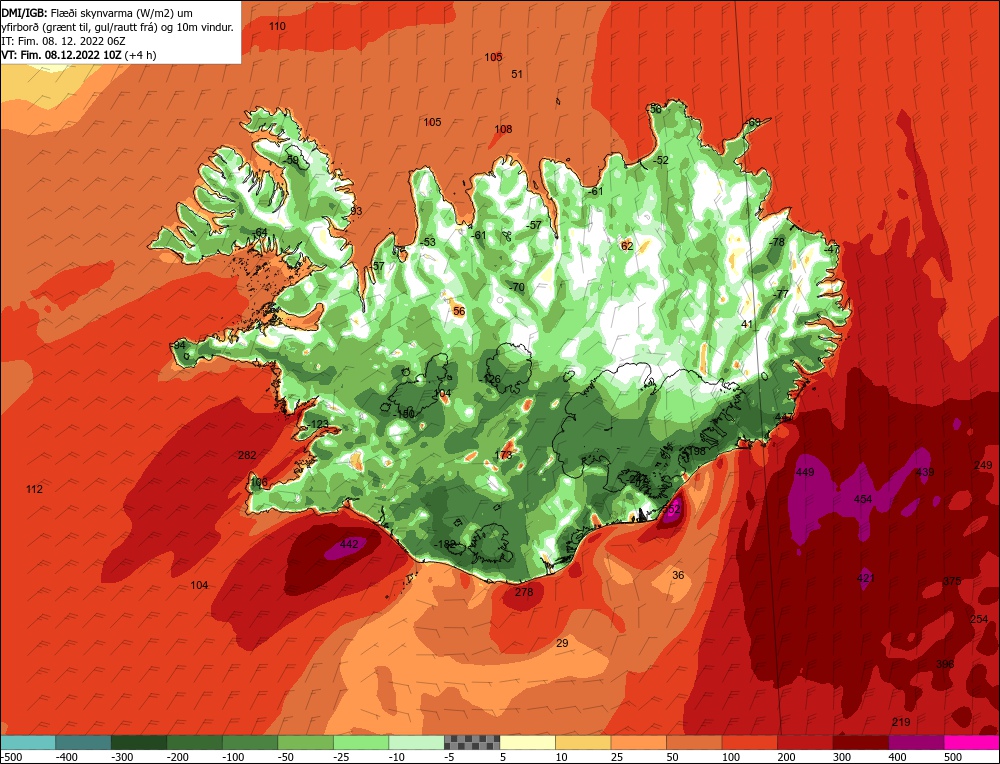
Task: Click the value 278 on the south coast
Action: coord(524,592)
